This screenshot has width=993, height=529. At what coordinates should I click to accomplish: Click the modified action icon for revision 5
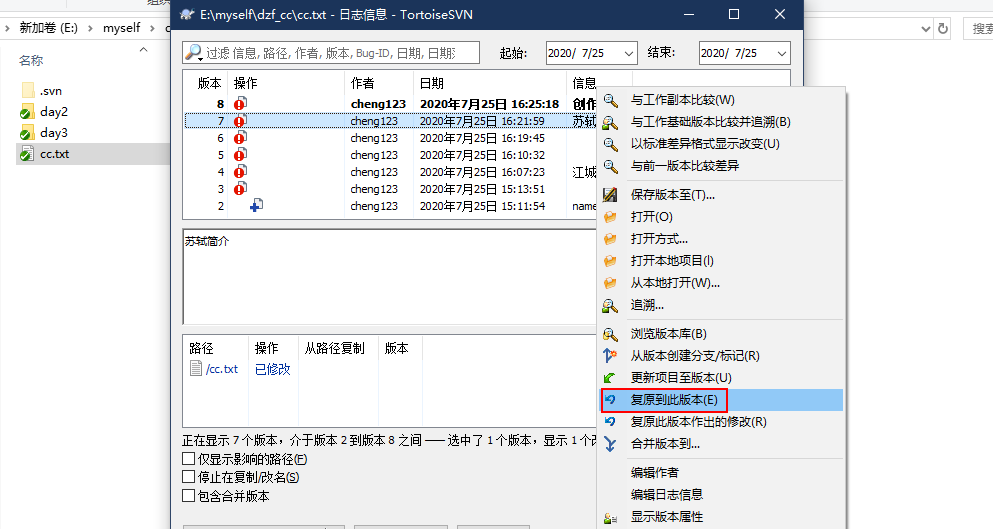240,155
